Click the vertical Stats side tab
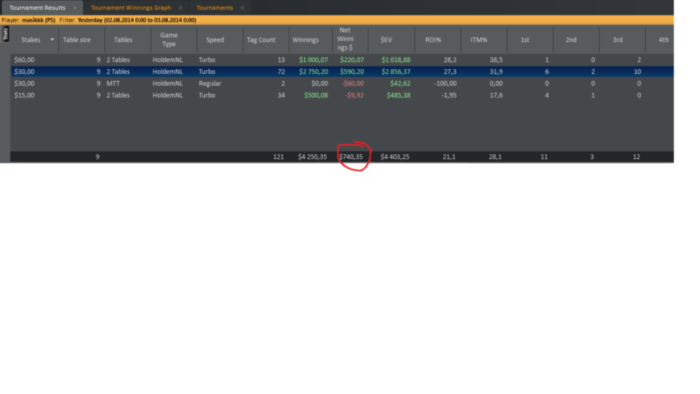Image resolution: width=700 pixels, height=394 pixels. click(5, 34)
